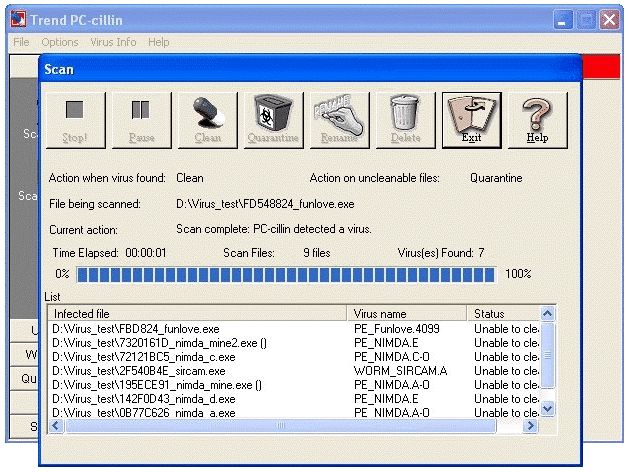The image size is (629, 472).
Task: Click the Delete trash can icon
Action: tap(405, 120)
